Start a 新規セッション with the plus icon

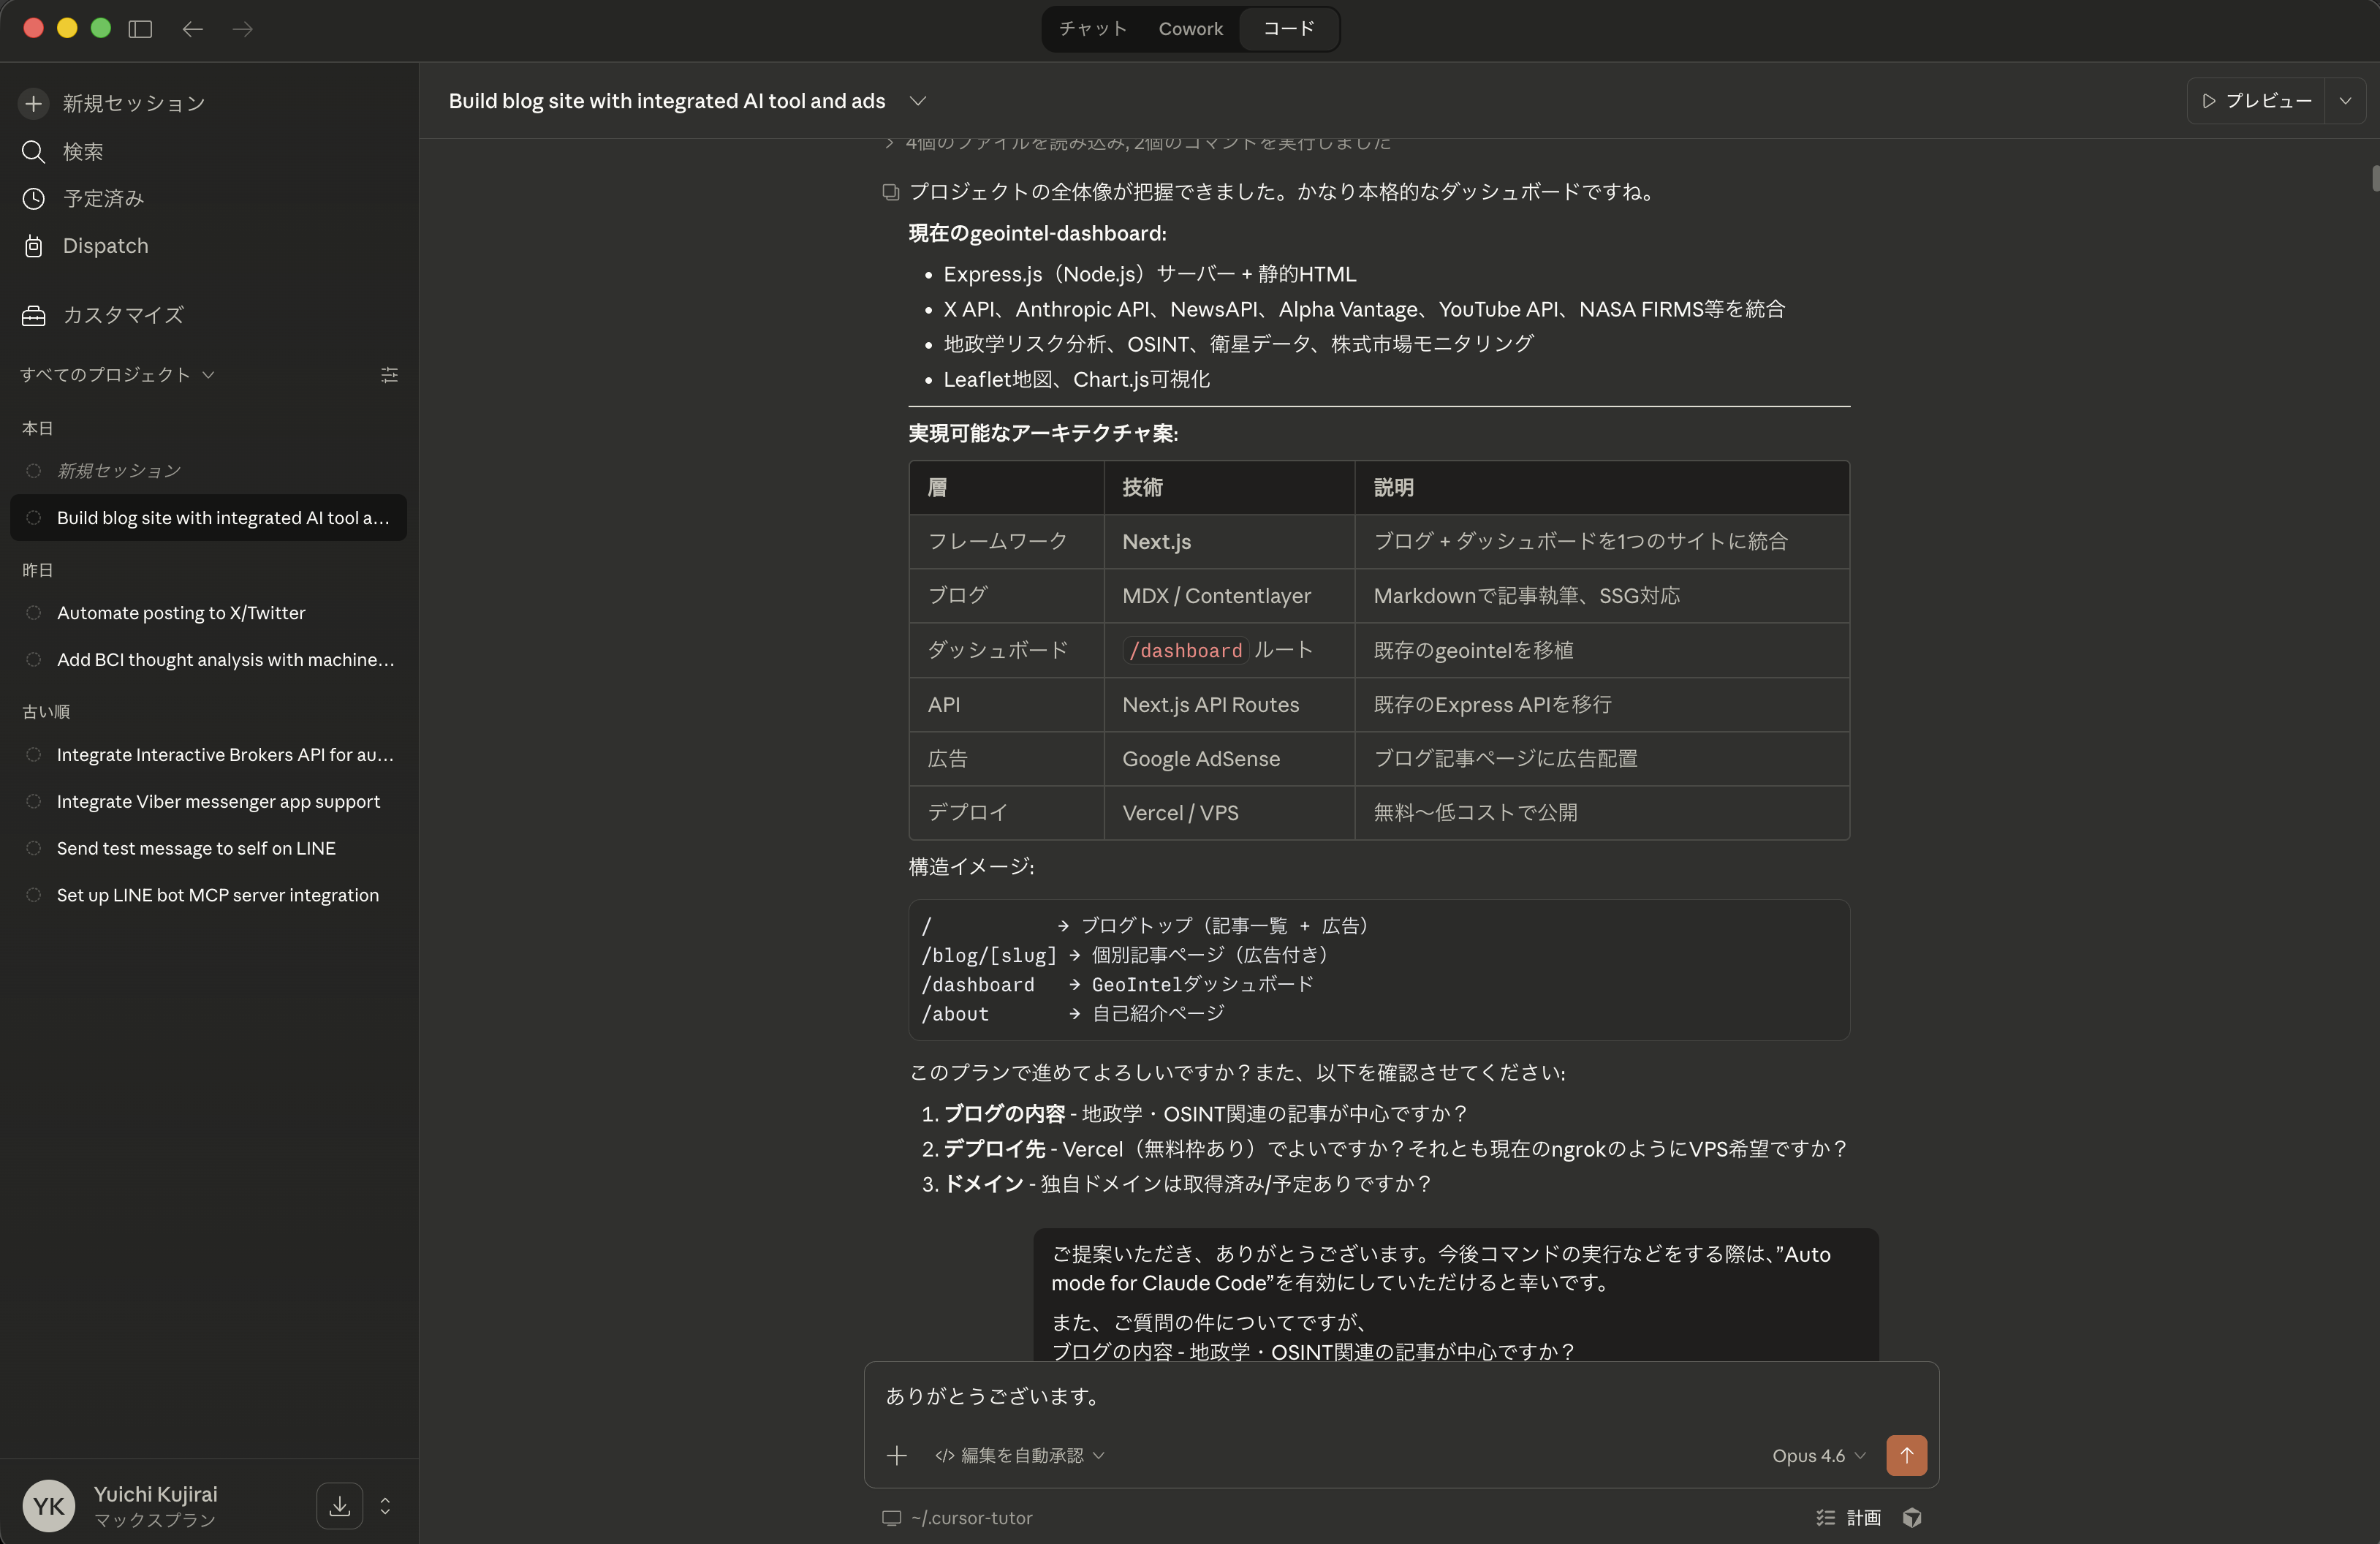point(33,103)
